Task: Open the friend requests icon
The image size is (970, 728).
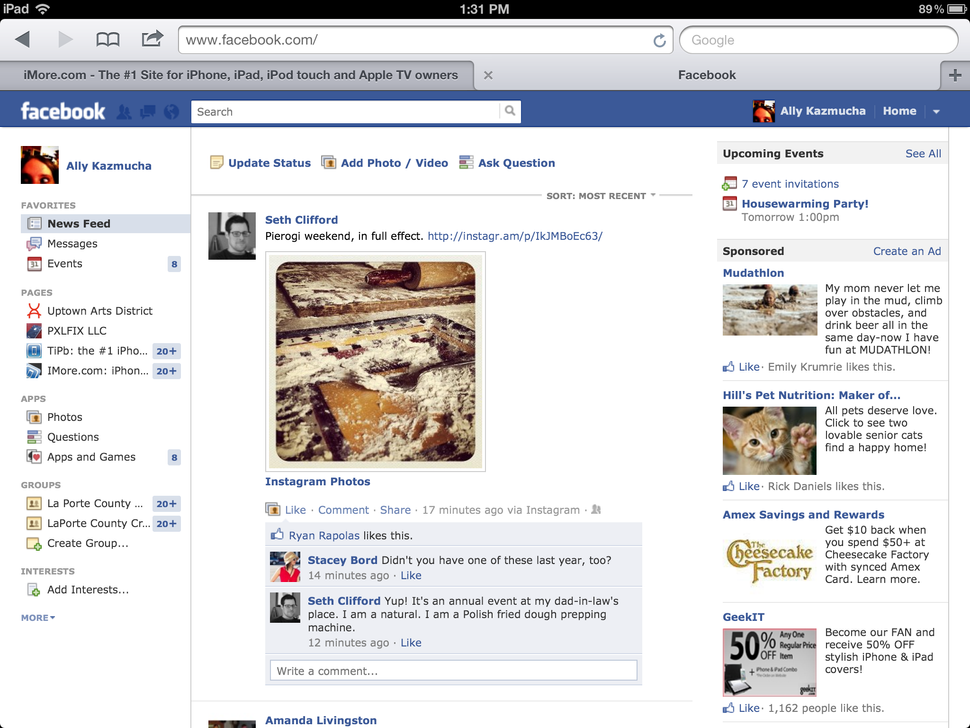Action: pos(124,111)
